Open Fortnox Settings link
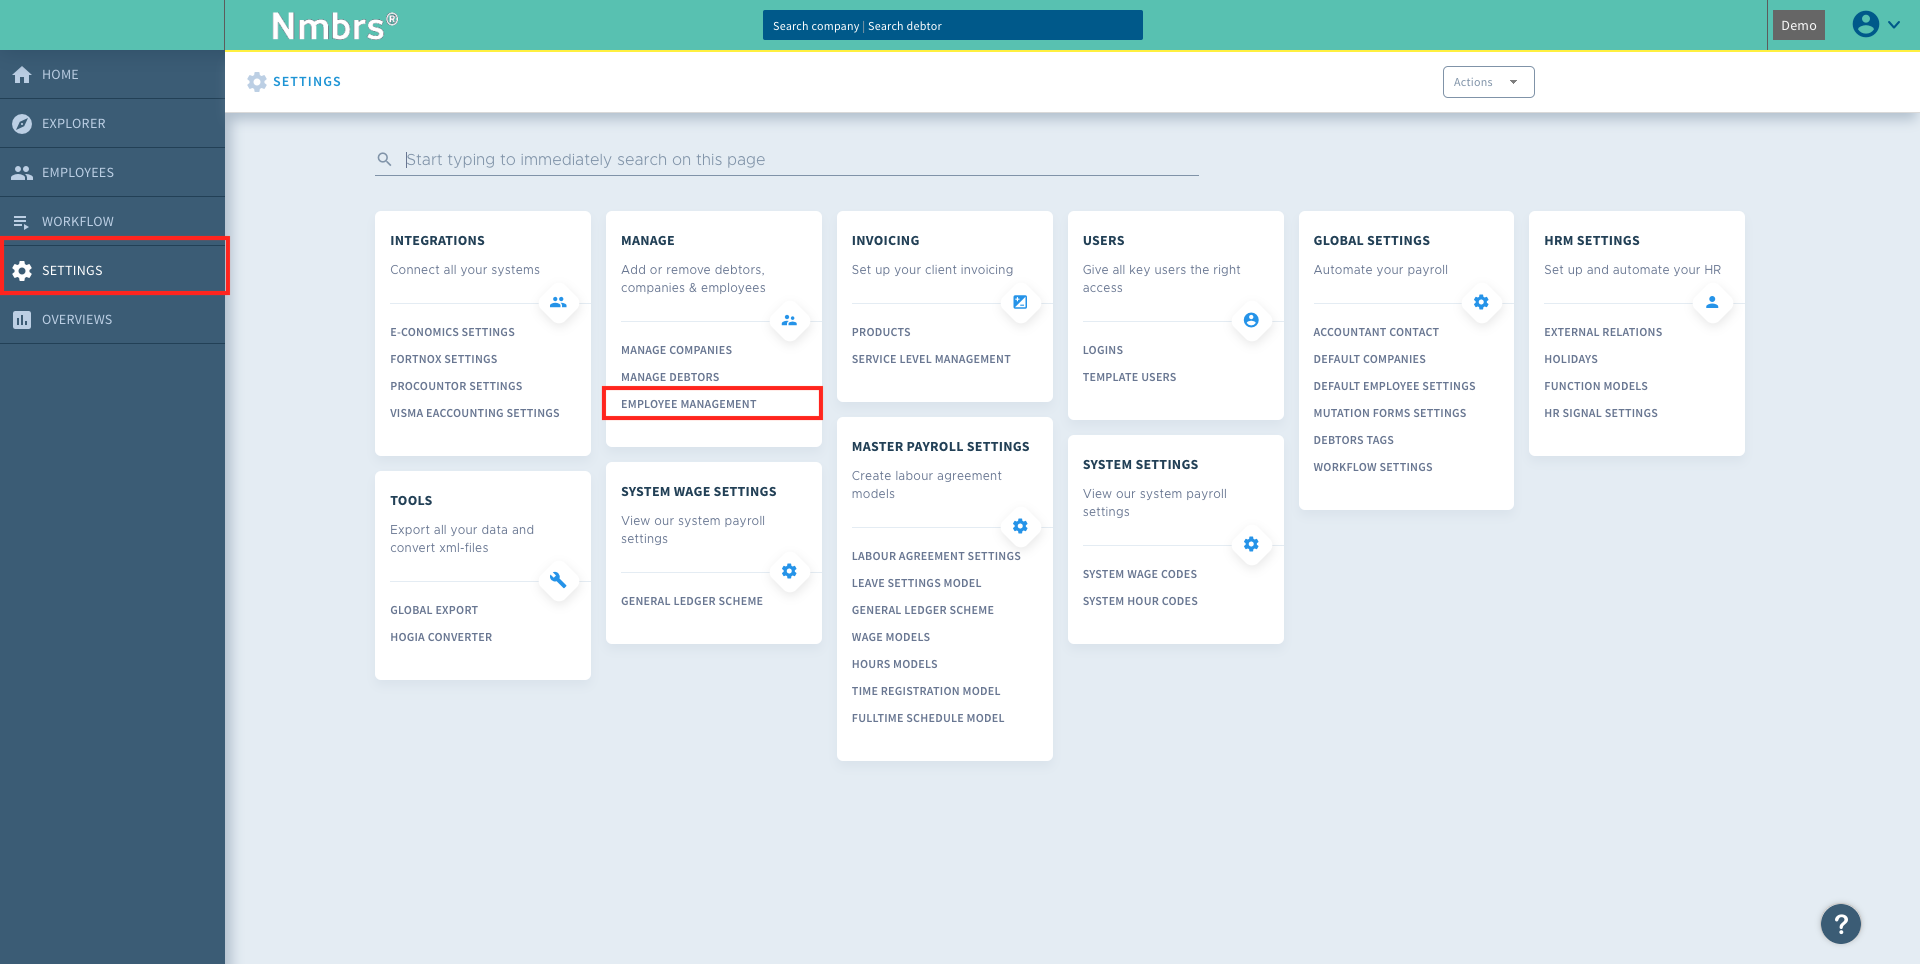Viewport: 1920px width, 964px height. click(x=443, y=359)
